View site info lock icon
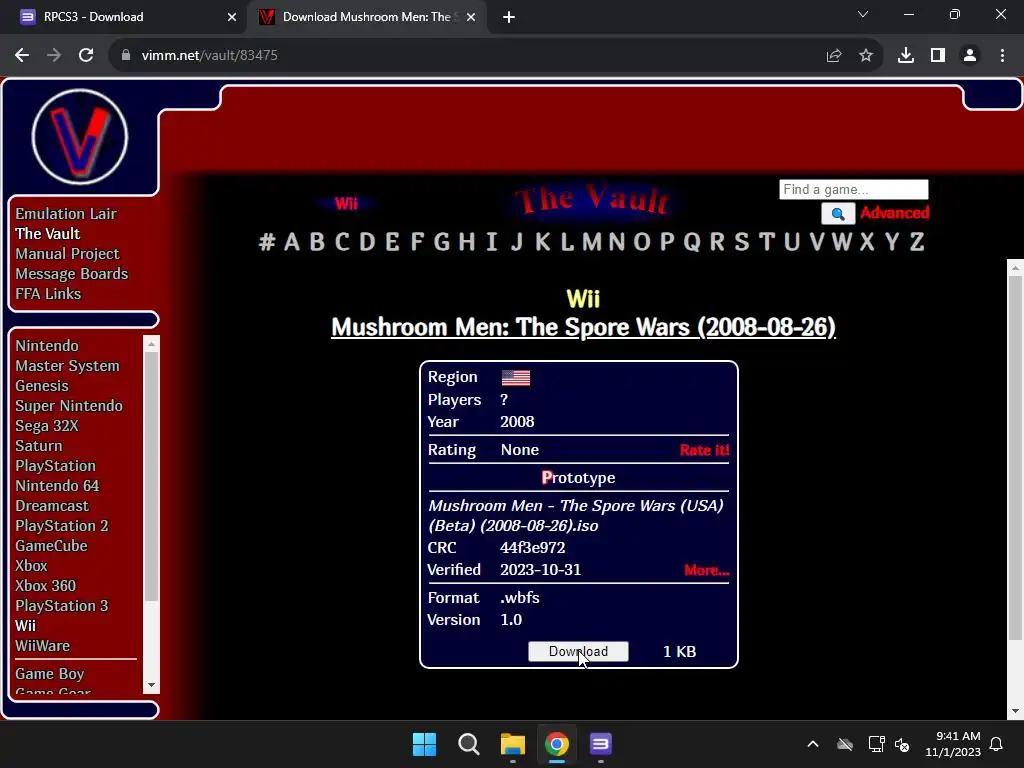 [x=126, y=56]
